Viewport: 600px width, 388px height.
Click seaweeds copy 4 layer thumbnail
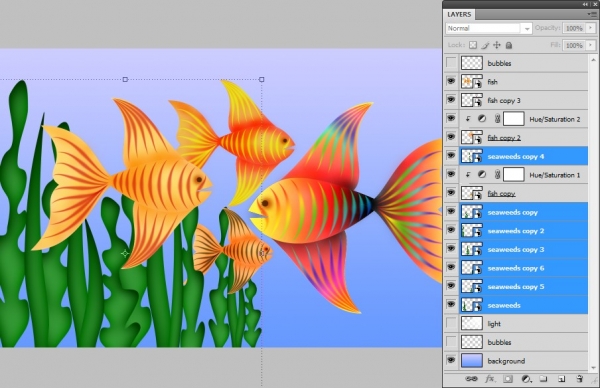pyautogui.click(x=472, y=156)
